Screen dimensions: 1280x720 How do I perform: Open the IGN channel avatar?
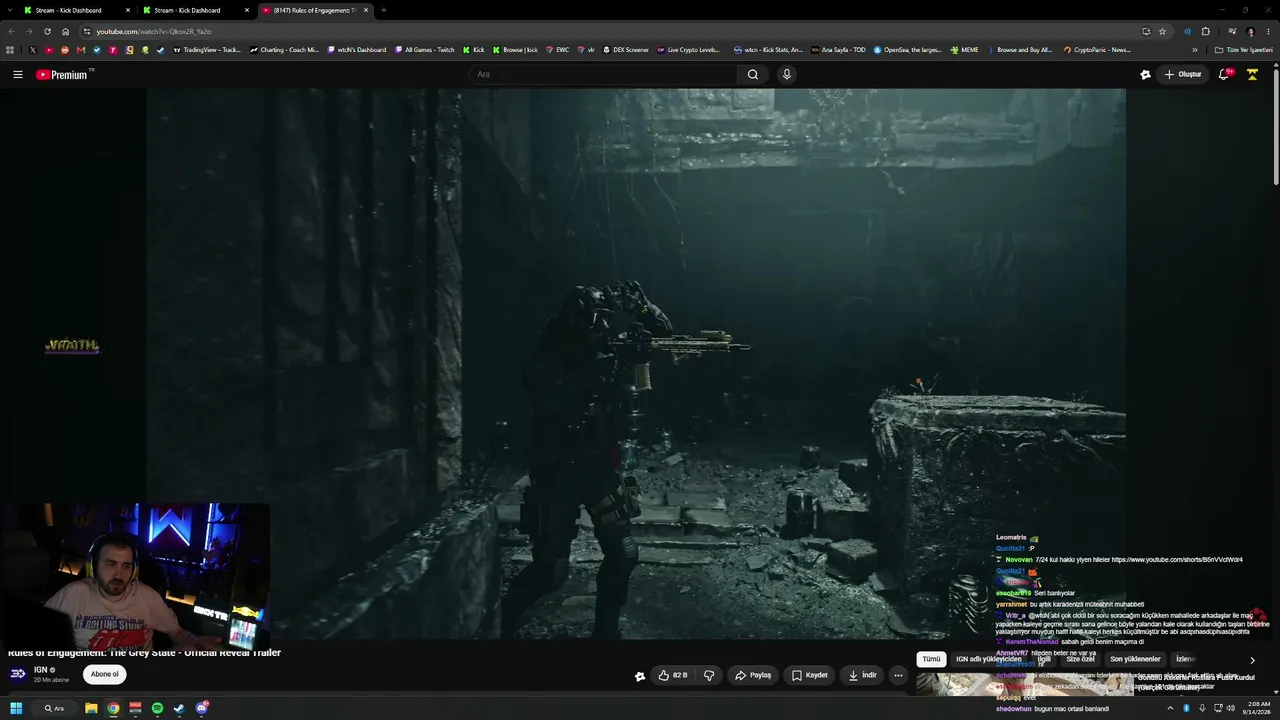coord(17,673)
